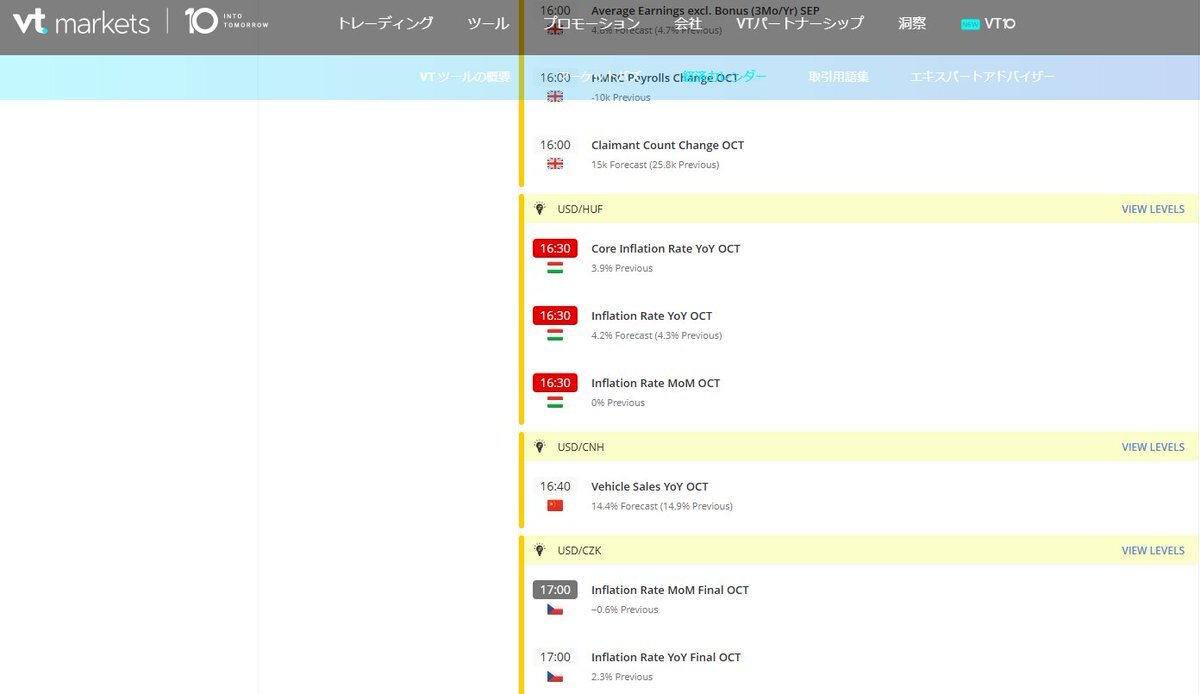Viewport: 1200px width, 694px height.
Task: Open the ツール navigation menu
Action: tap(488, 23)
